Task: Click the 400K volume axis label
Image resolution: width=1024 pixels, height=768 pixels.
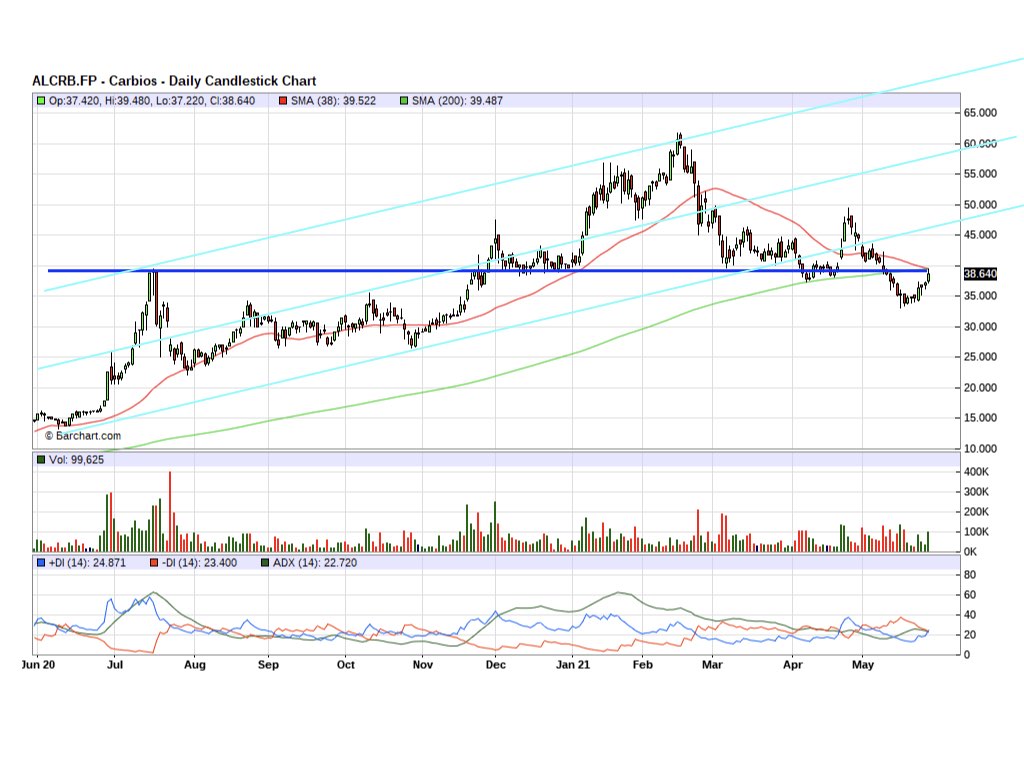Action: point(977,471)
